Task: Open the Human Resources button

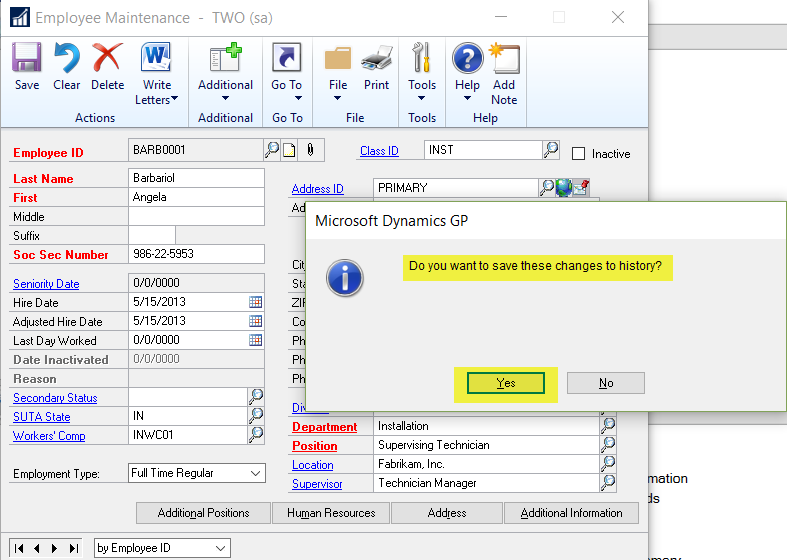Action: (331, 513)
